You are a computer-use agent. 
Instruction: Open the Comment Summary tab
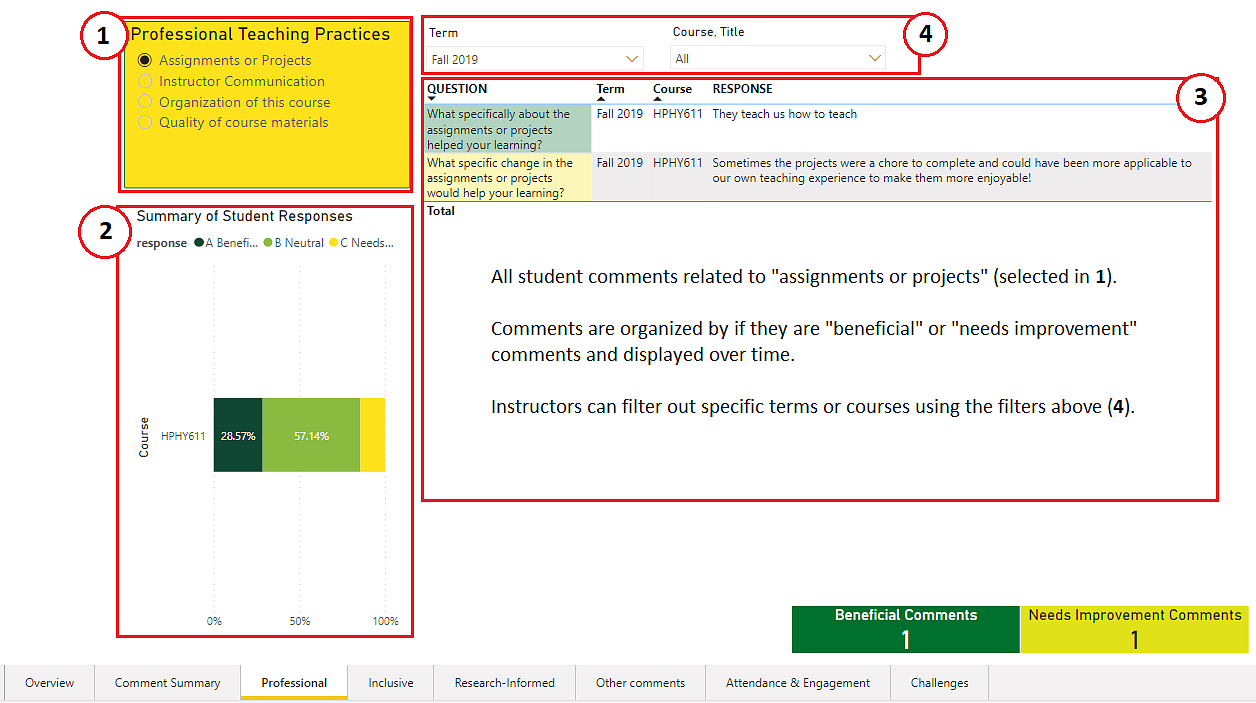point(167,683)
